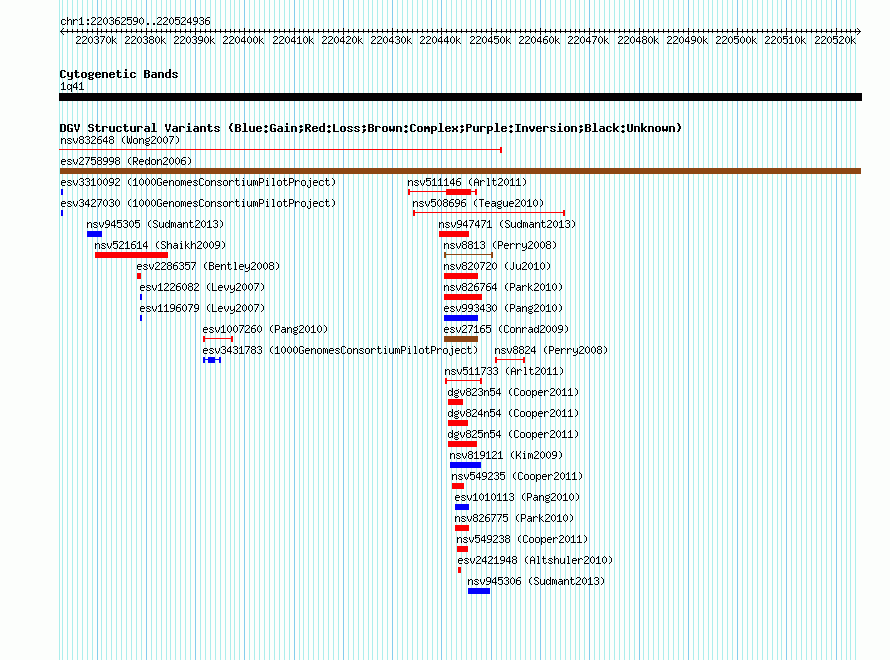Select nsv521614 (Shaikh2009) label

click(x=160, y=245)
